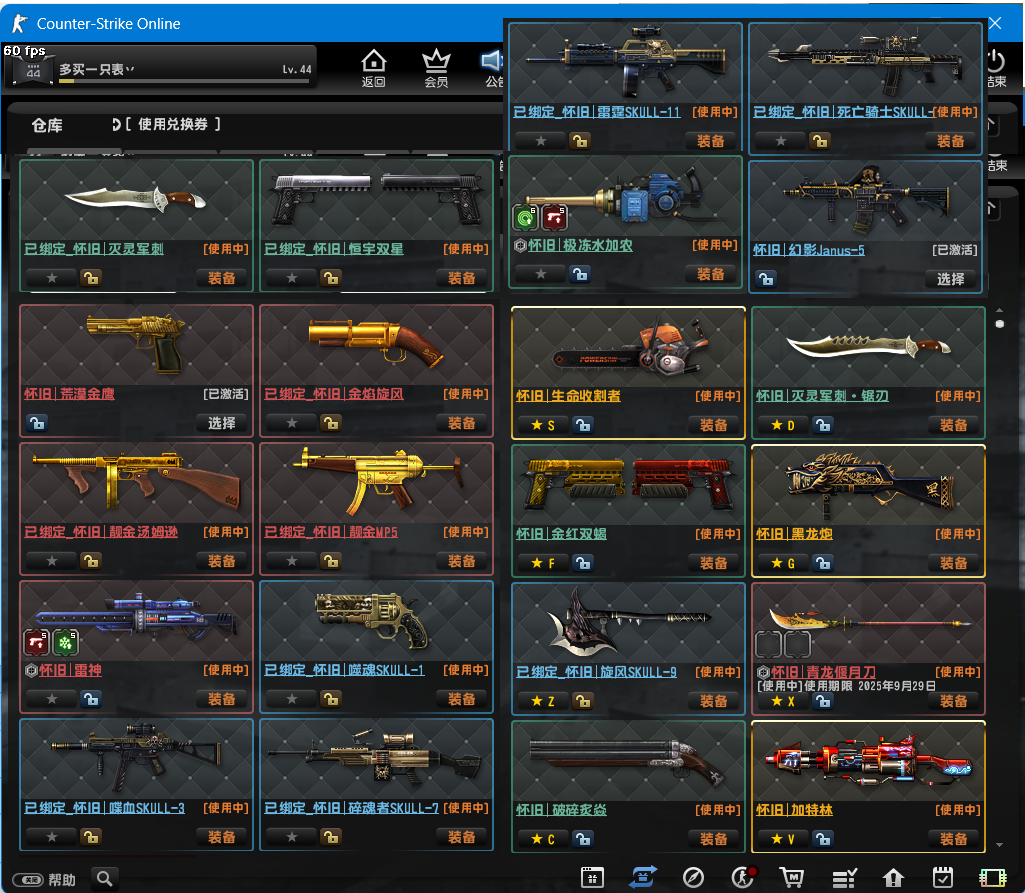Expand the 多买一只表 username dropdown arrow
The width and height of the screenshot is (1025, 893).
pyautogui.click(x=131, y=69)
